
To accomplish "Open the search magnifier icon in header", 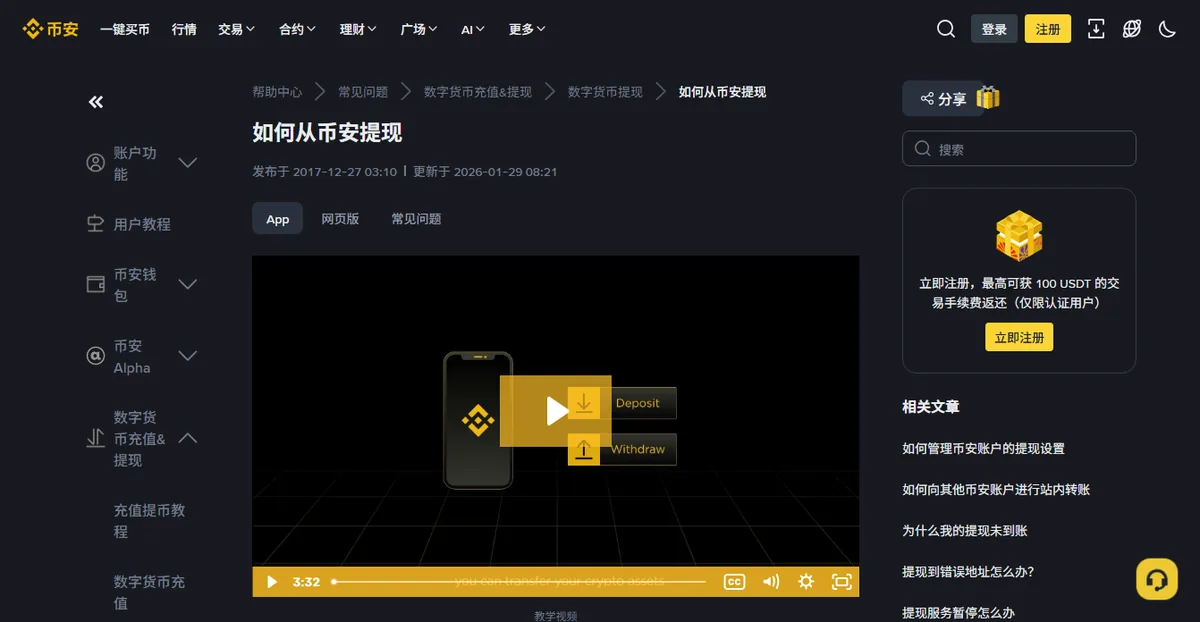I will coord(946,29).
